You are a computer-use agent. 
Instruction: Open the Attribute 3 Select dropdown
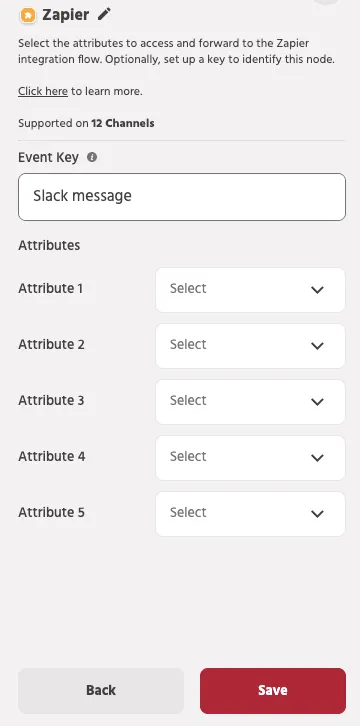click(x=250, y=402)
